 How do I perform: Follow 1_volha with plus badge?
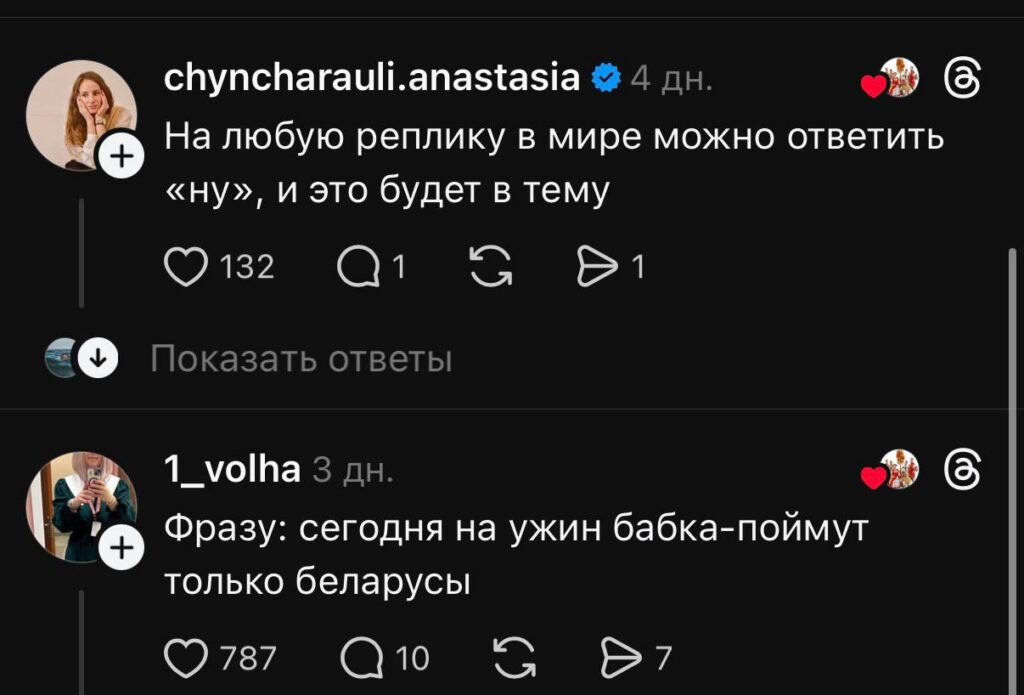click(x=122, y=547)
